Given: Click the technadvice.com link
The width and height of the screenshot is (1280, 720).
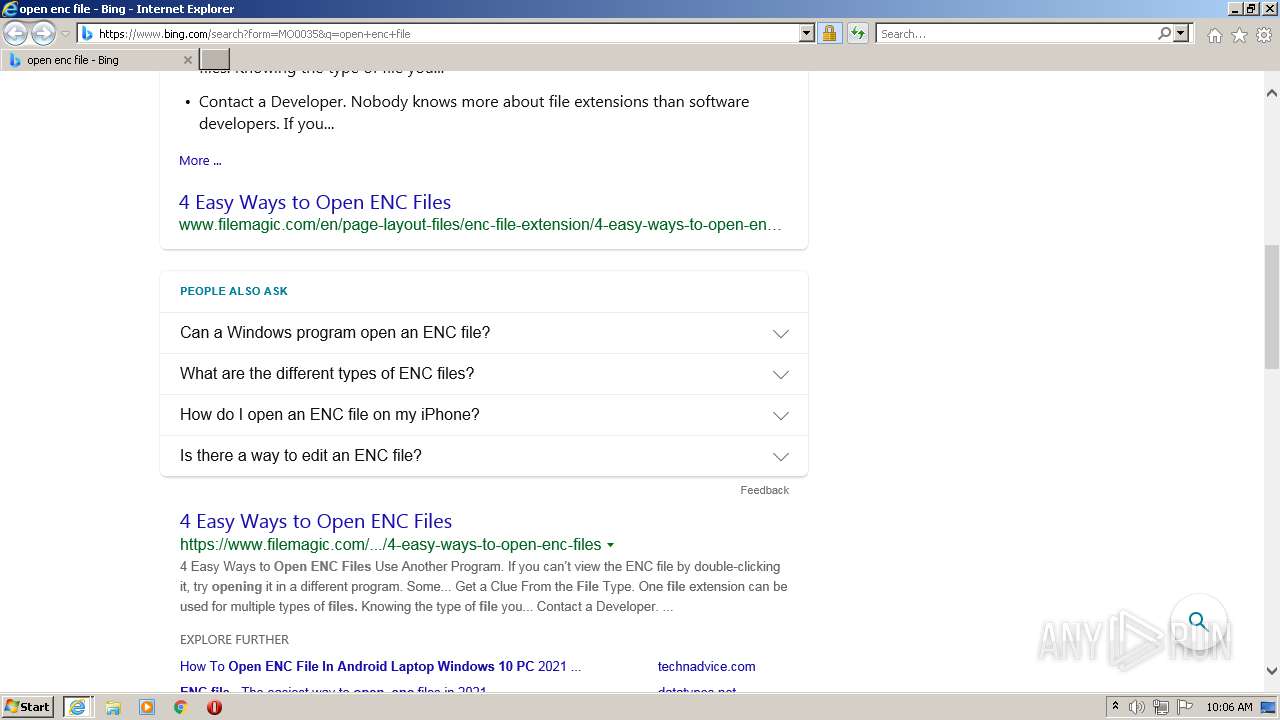Looking at the screenshot, I should click(x=707, y=666).
